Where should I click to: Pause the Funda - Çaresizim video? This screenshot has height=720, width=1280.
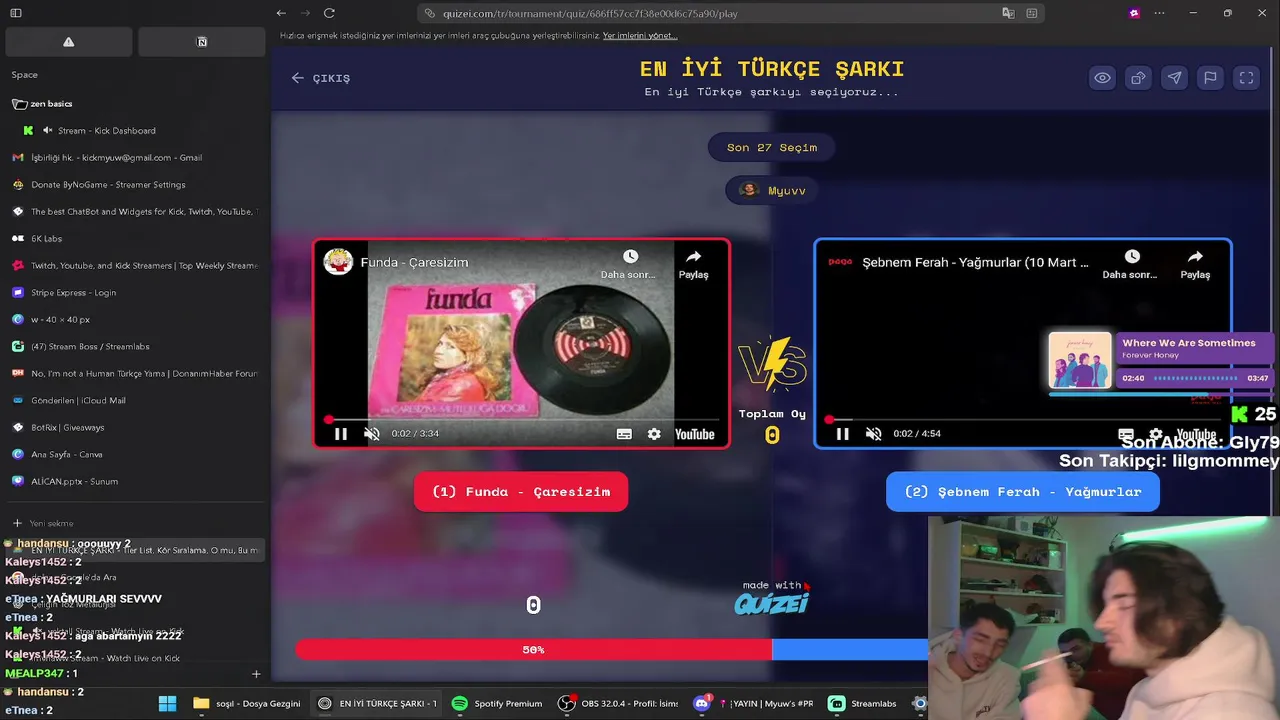pyautogui.click(x=341, y=434)
